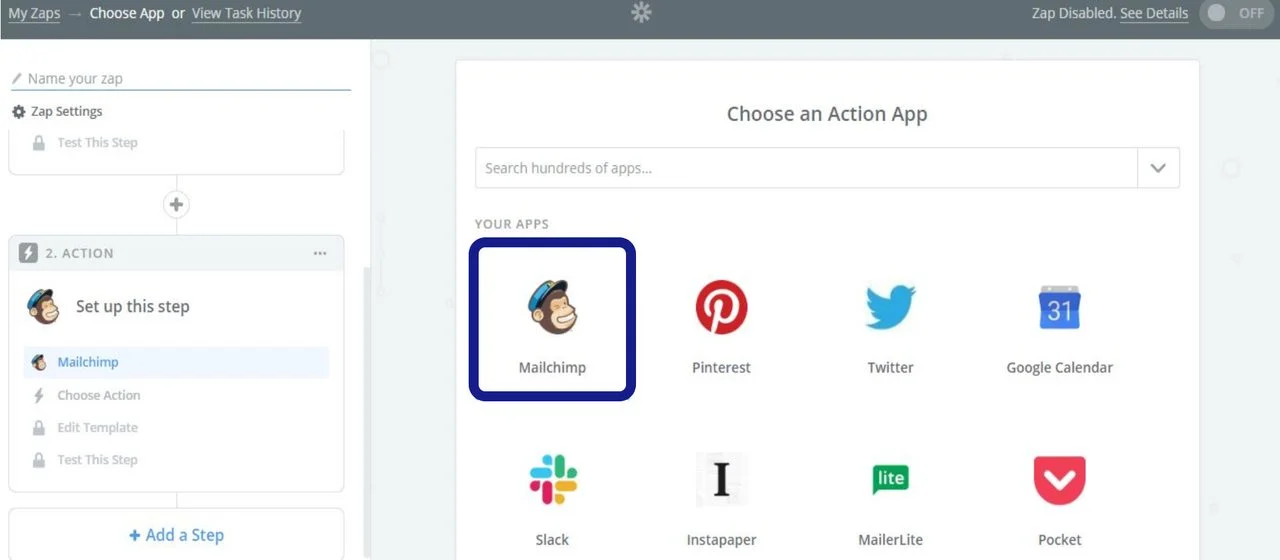This screenshot has height=560, width=1280.
Task: Open View Task History link
Action: [x=246, y=14]
